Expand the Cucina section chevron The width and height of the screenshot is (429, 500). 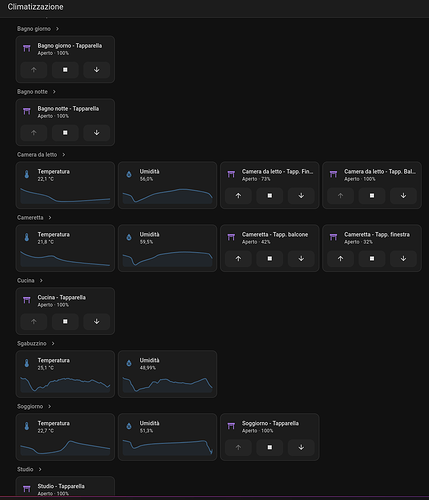tap(41, 281)
